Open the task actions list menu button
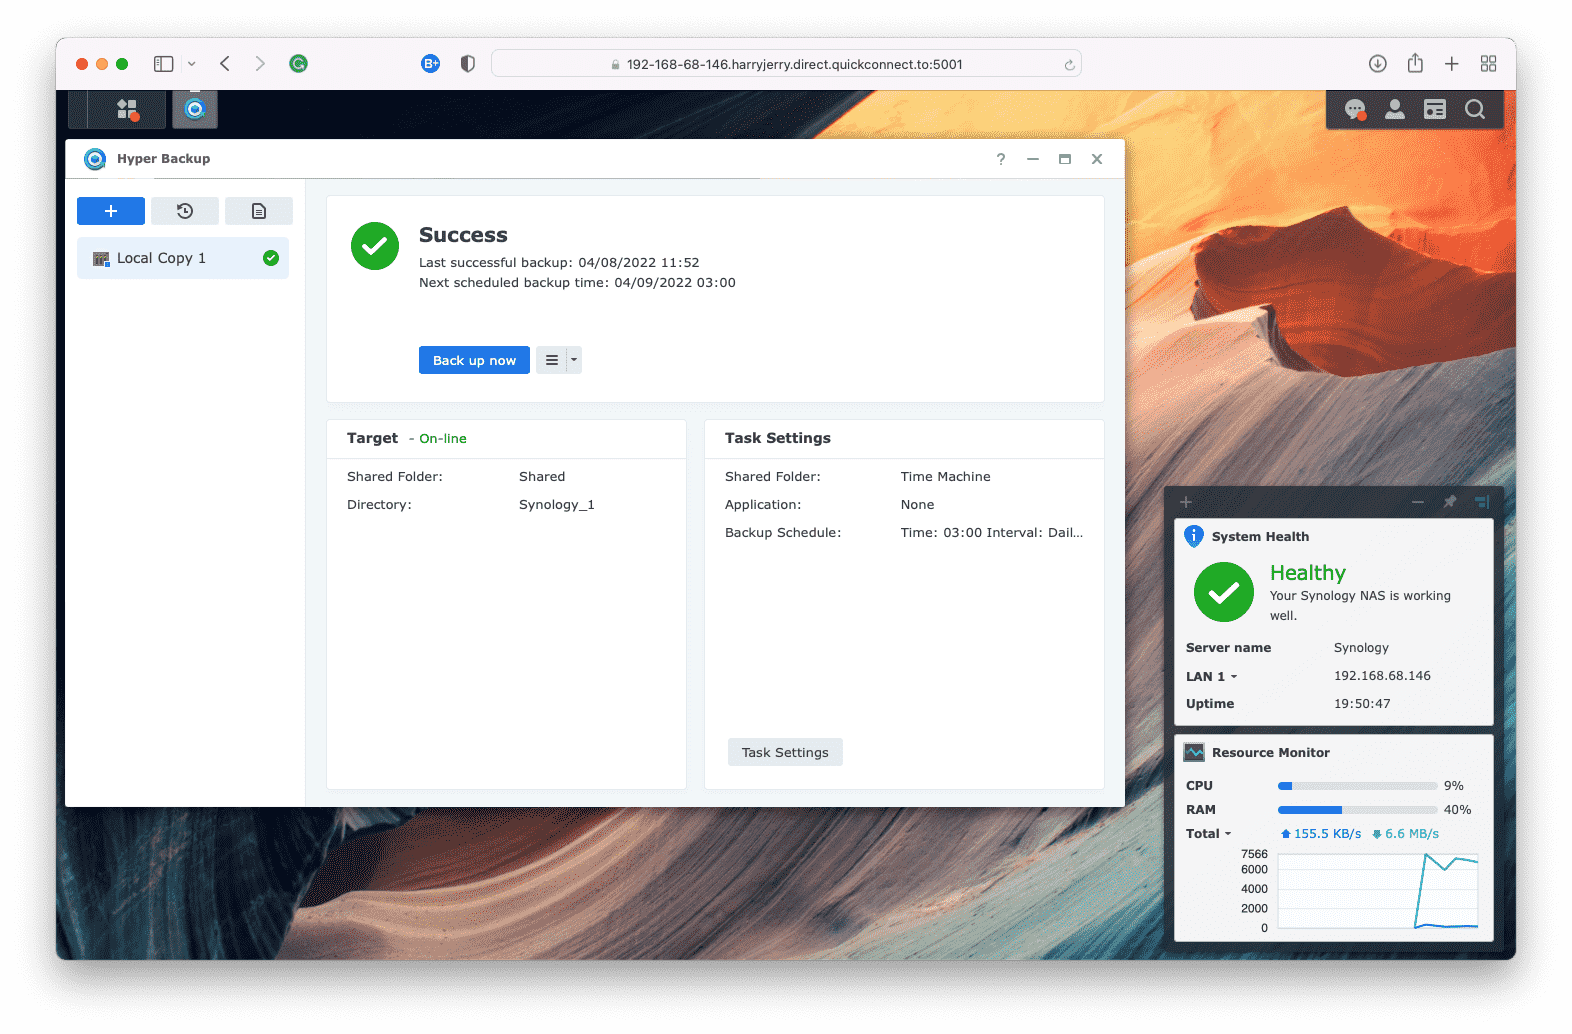Viewport: 1572px width, 1034px height. pyautogui.click(x=559, y=360)
